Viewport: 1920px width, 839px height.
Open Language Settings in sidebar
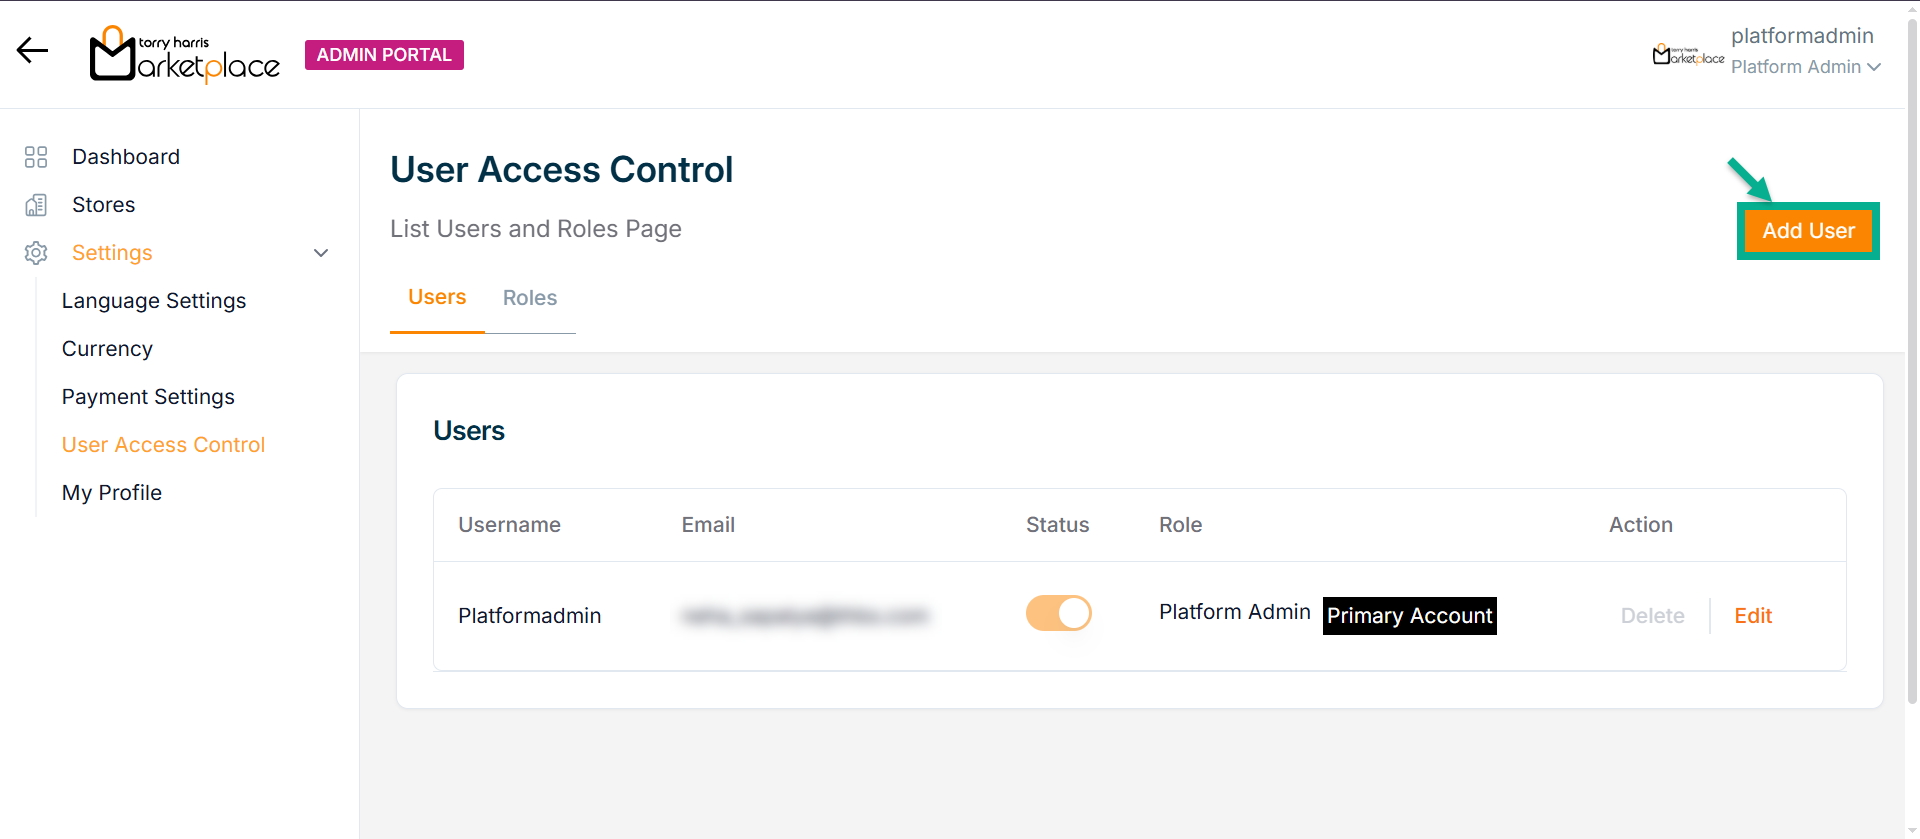(x=154, y=301)
